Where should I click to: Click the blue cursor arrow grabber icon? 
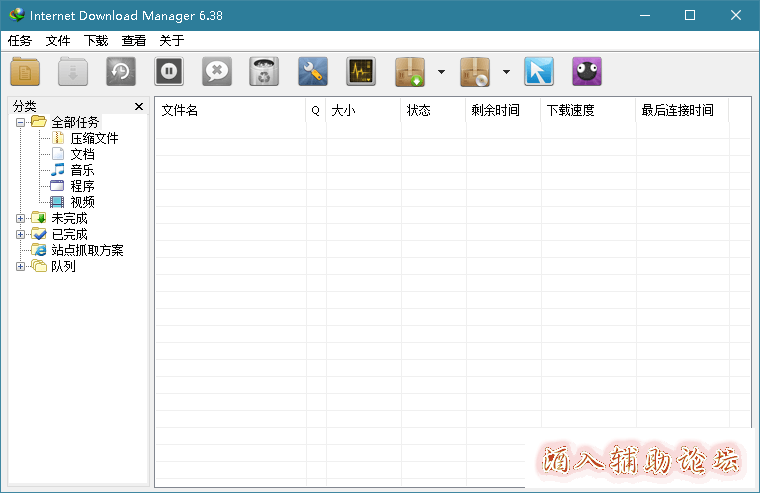click(539, 72)
